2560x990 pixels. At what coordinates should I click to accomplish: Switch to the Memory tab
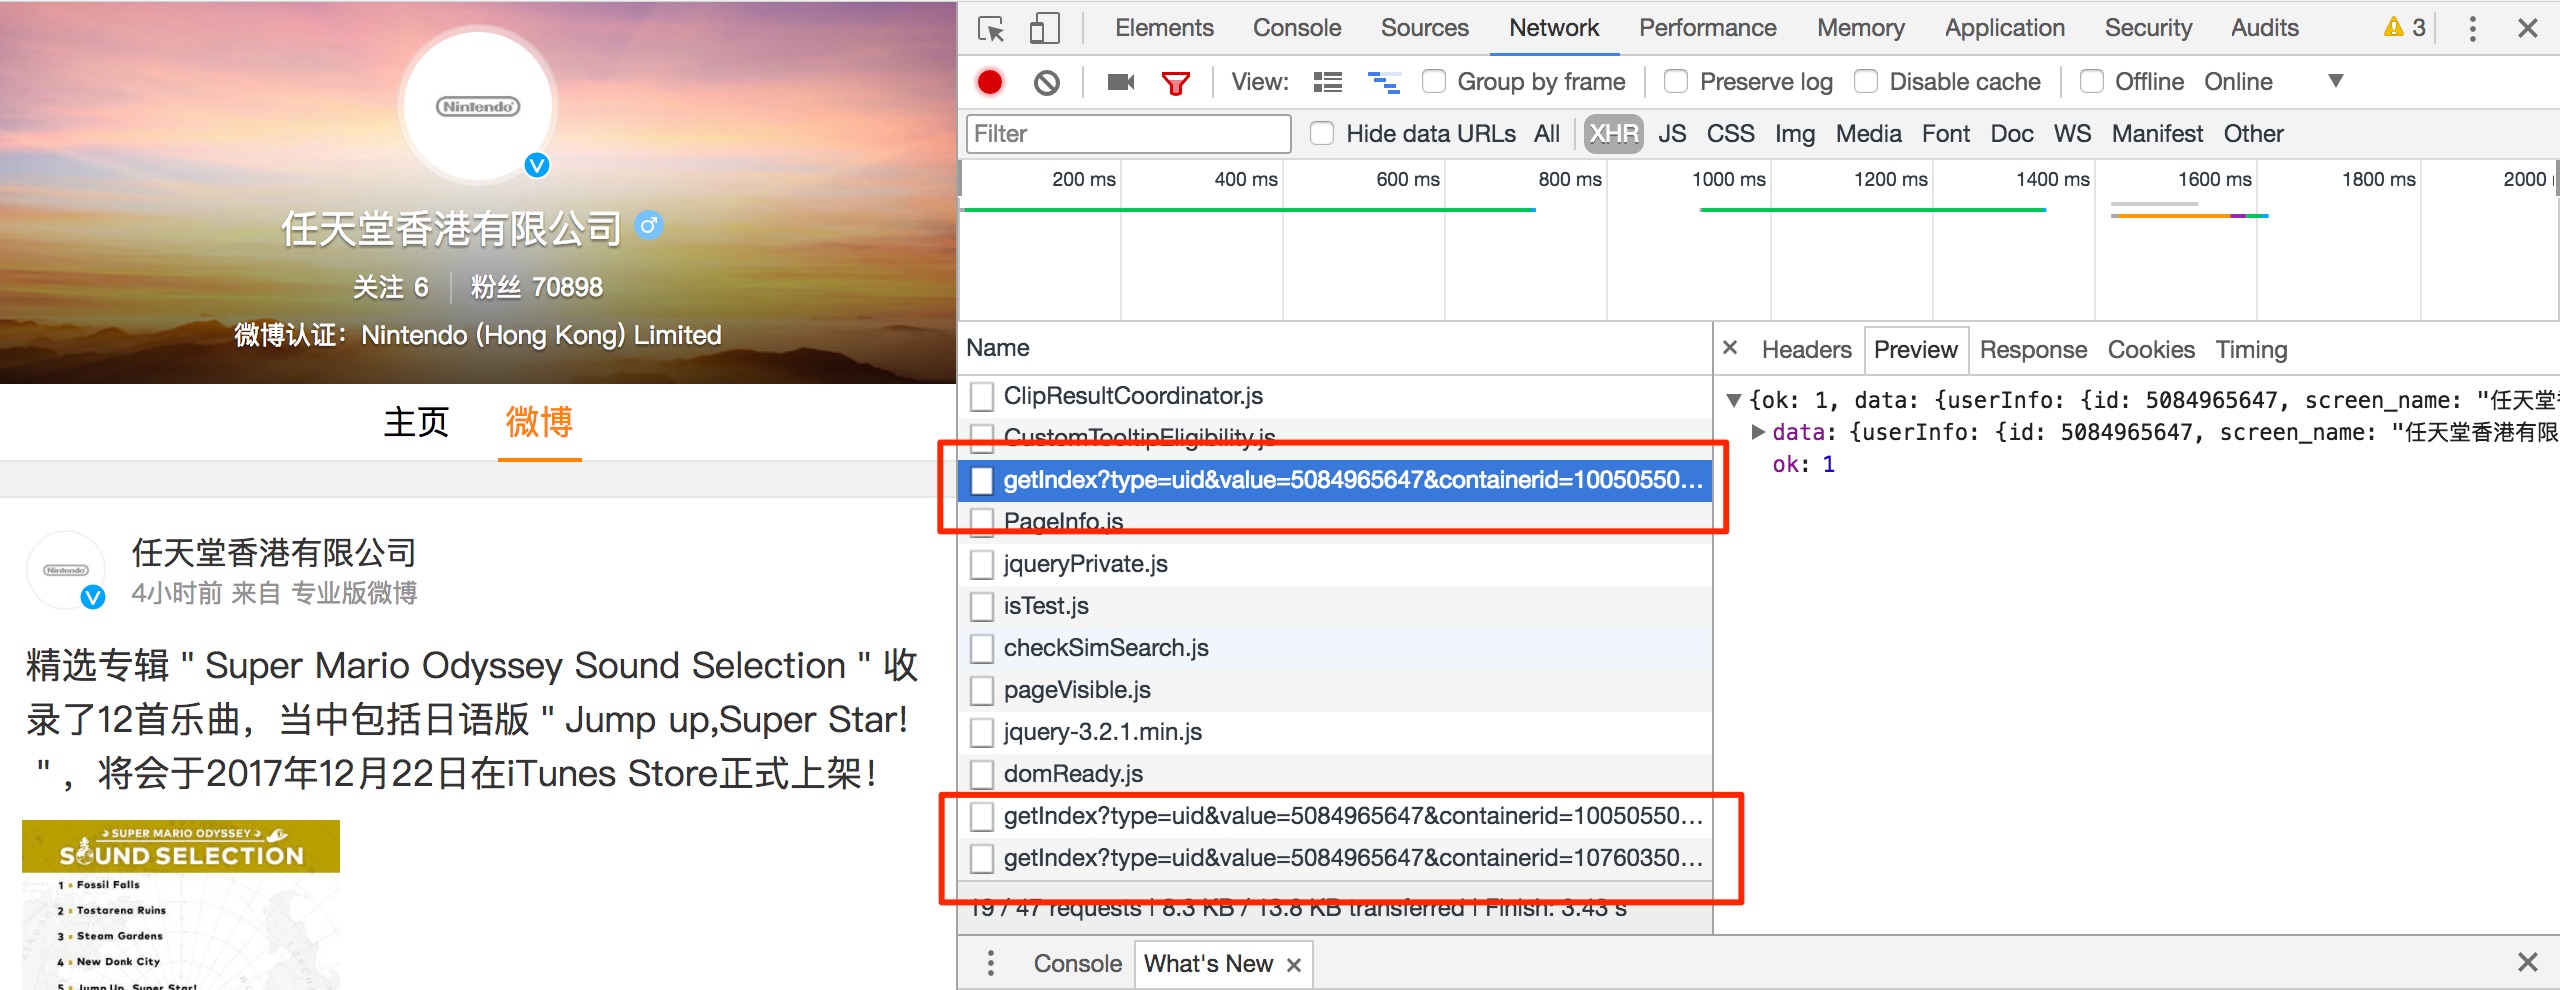[1861, 28]
